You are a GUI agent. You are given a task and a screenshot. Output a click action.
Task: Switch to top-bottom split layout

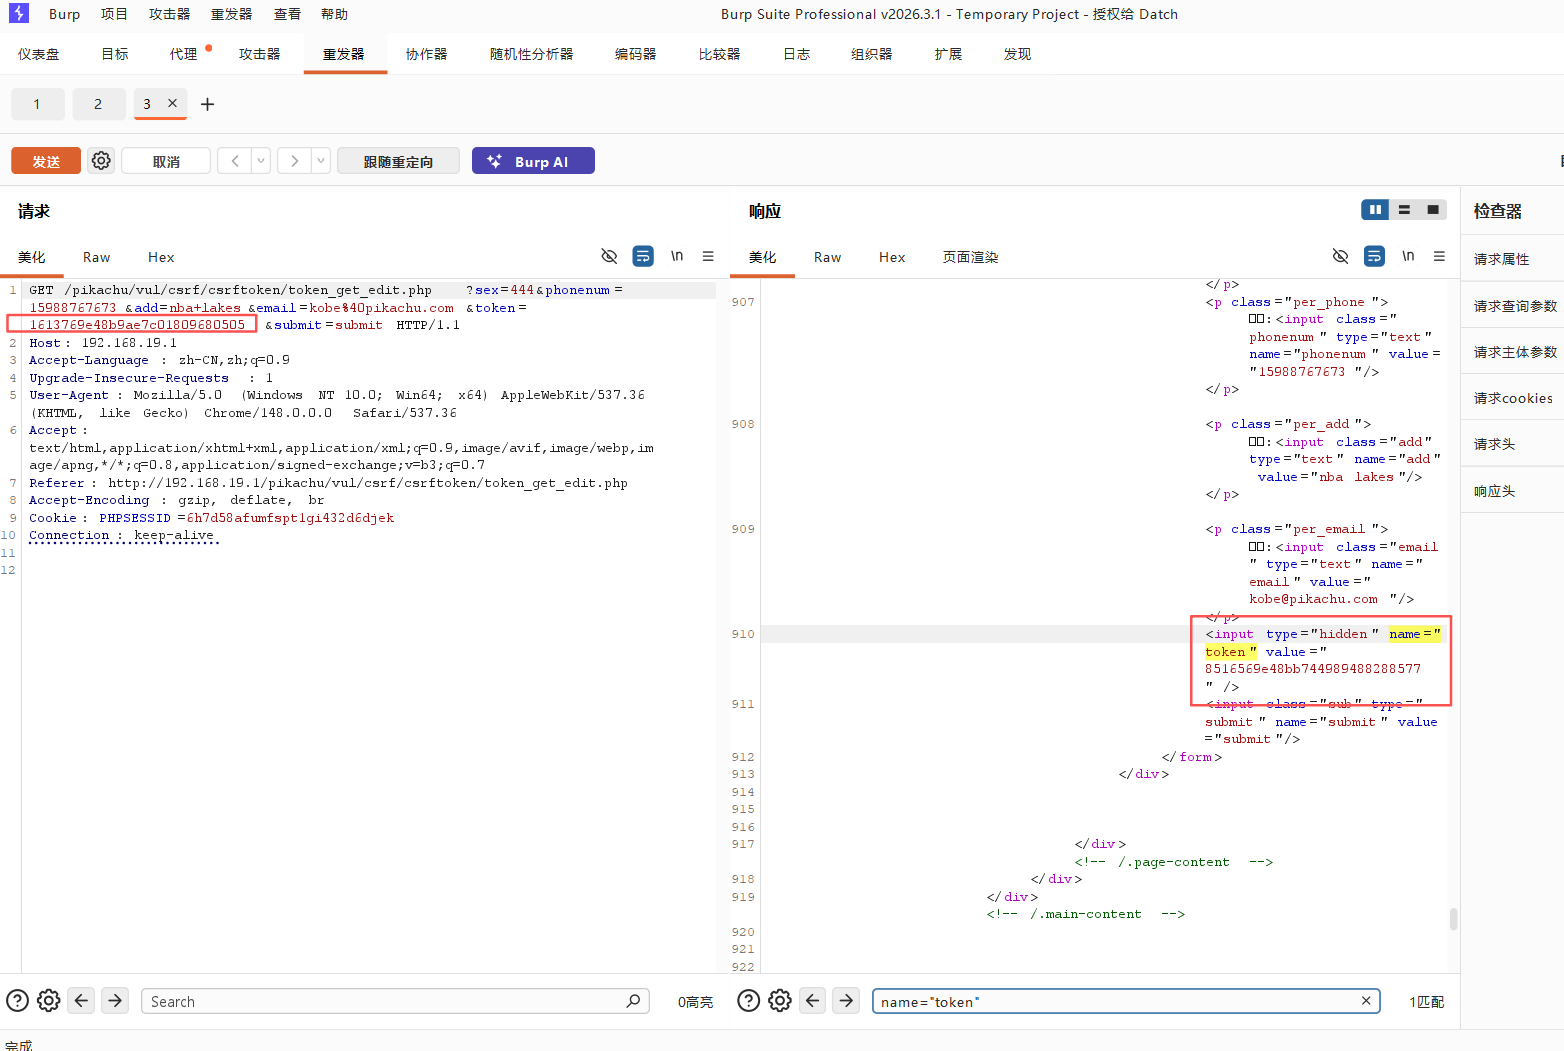1404,209
